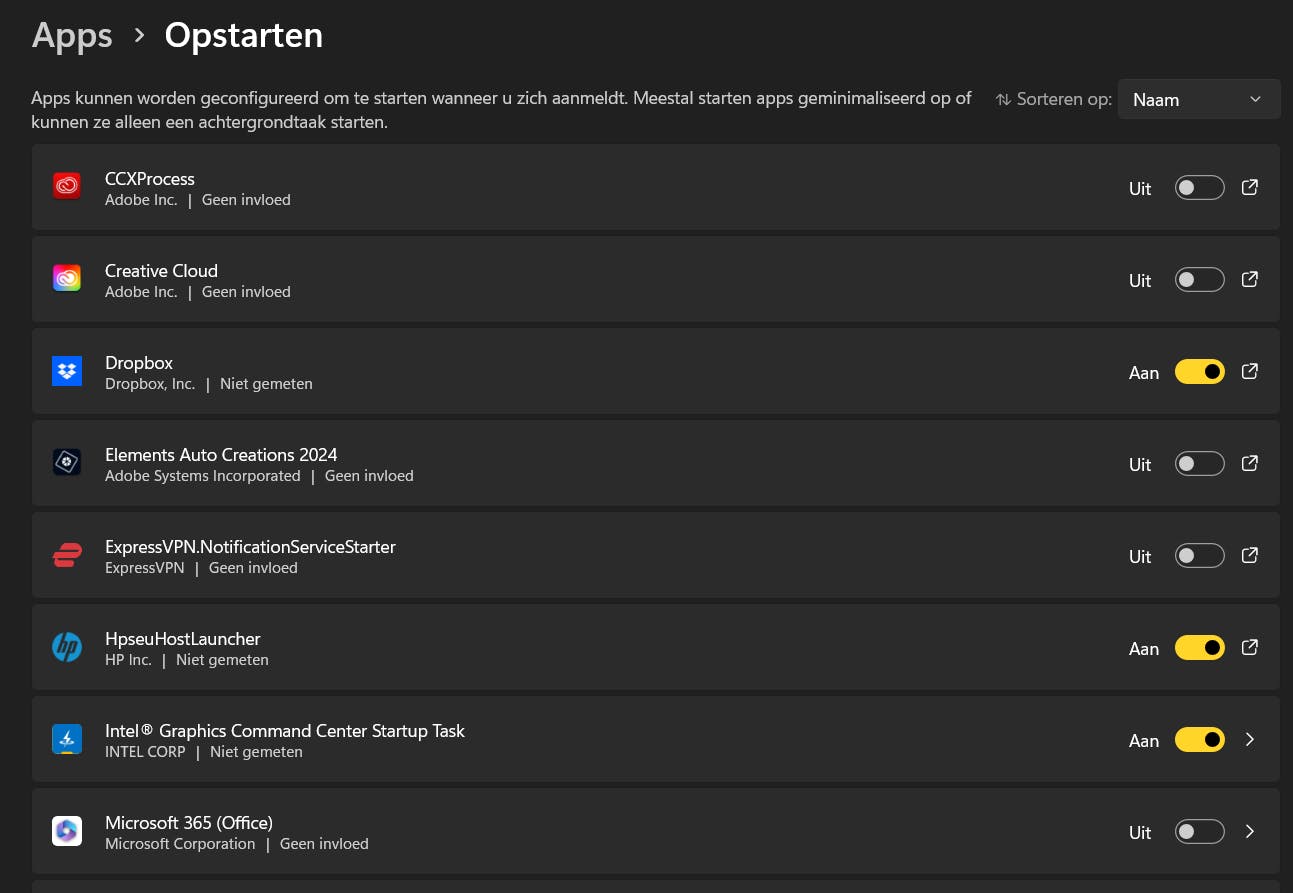
Task: Open the external link icon for CCXProcess
Action: pos(1249,187)
